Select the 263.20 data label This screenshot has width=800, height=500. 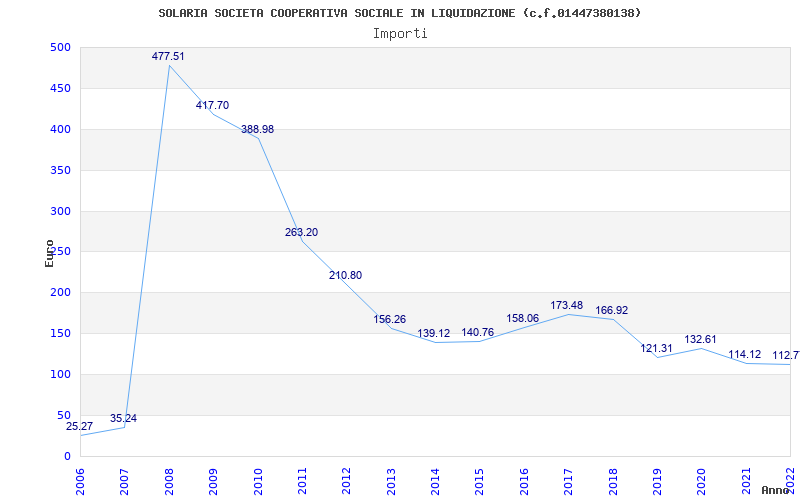point(301,233)
